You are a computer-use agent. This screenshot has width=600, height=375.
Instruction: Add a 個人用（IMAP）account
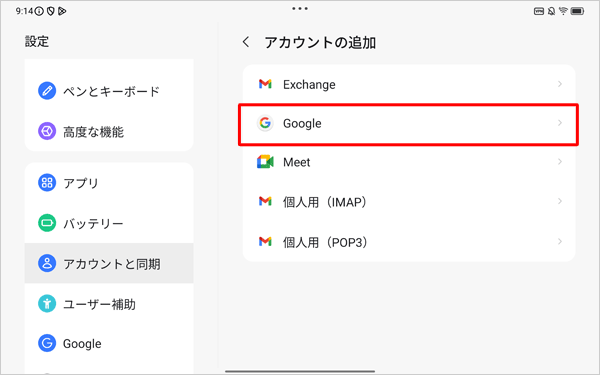(x=409, y=202)
